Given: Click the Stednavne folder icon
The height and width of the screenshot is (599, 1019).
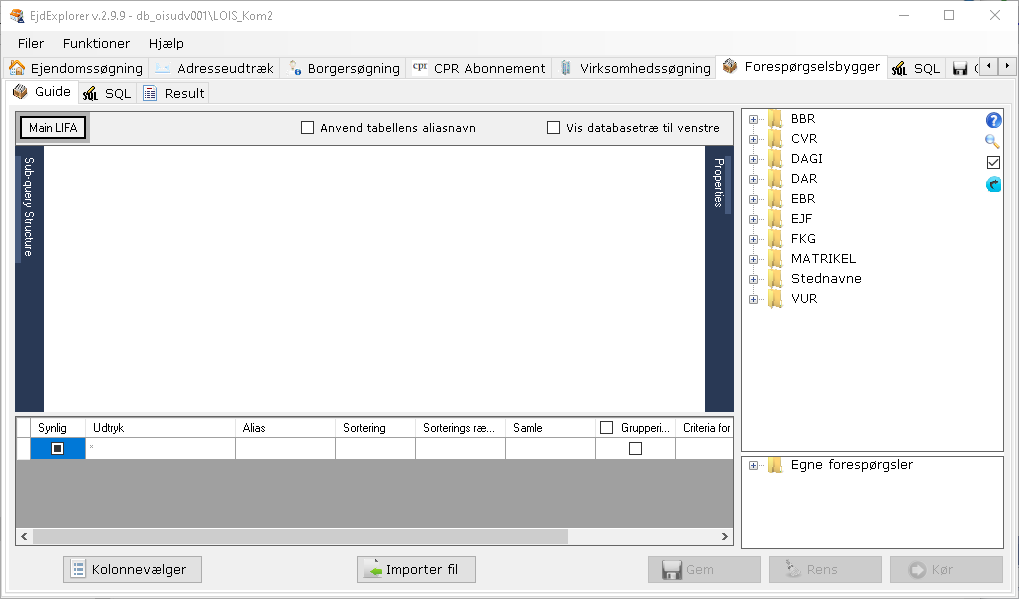Looking at the screenshot, I should [x=775, y=279].
